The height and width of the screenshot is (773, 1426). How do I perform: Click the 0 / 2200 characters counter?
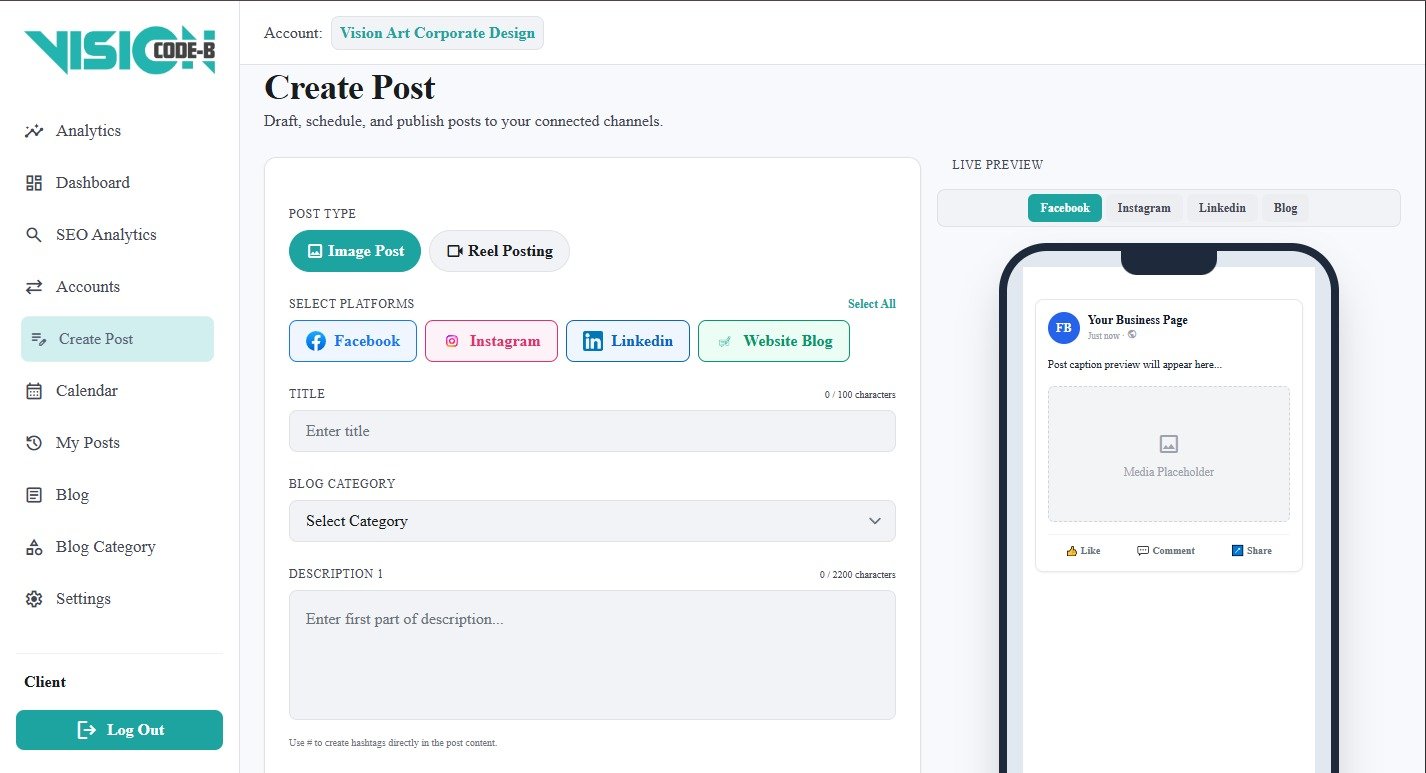tap(858, 575)
